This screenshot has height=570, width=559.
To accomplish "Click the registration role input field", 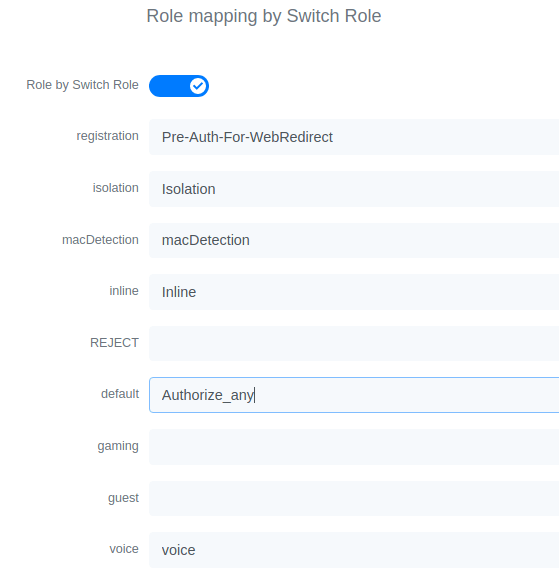I will [354, 137].
